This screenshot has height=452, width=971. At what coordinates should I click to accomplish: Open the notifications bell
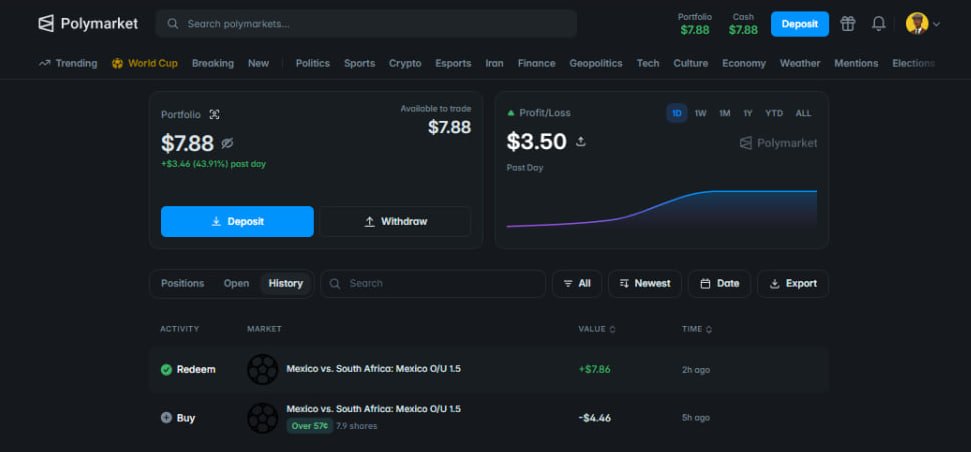(x=878, y=24)
